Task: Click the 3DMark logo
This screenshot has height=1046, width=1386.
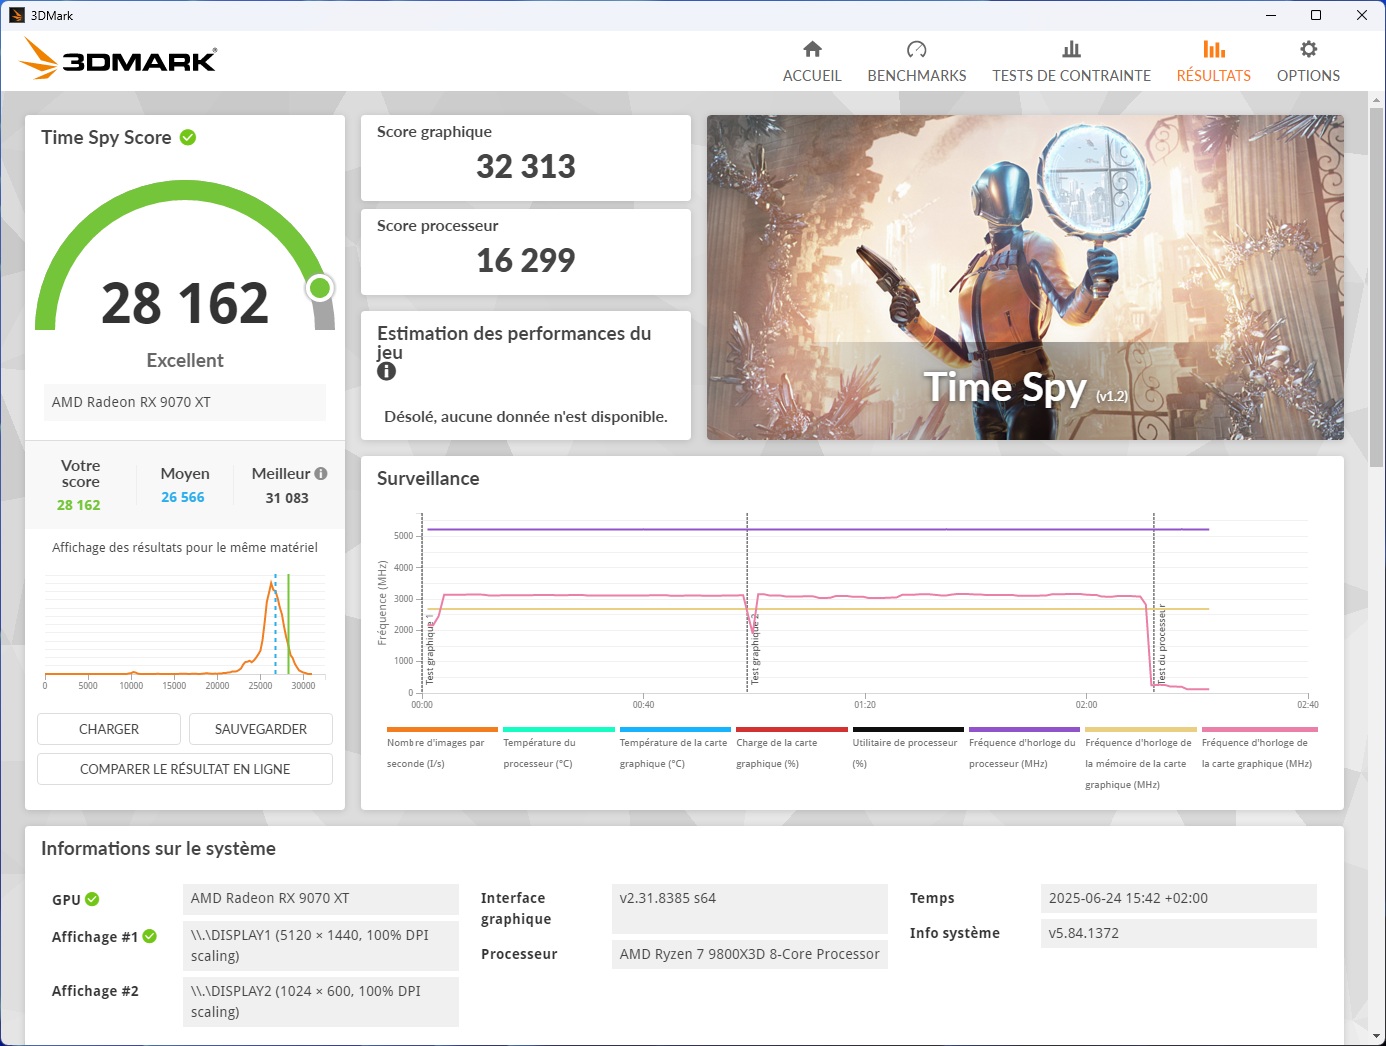Action: [118, 59]
